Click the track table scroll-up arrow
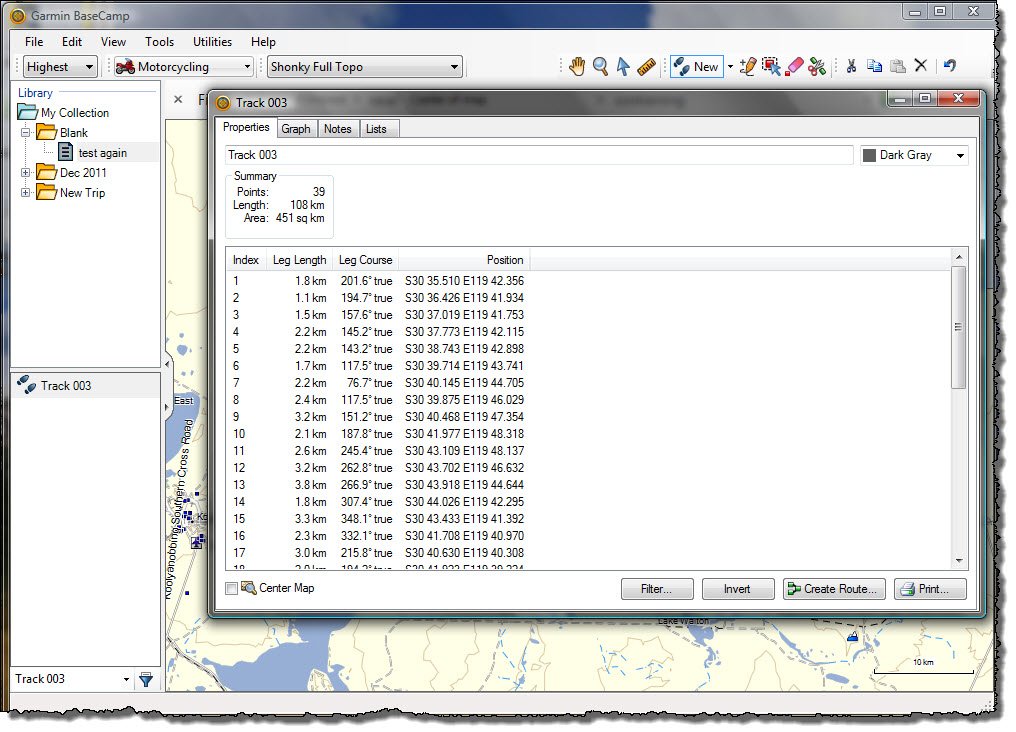 959,258
